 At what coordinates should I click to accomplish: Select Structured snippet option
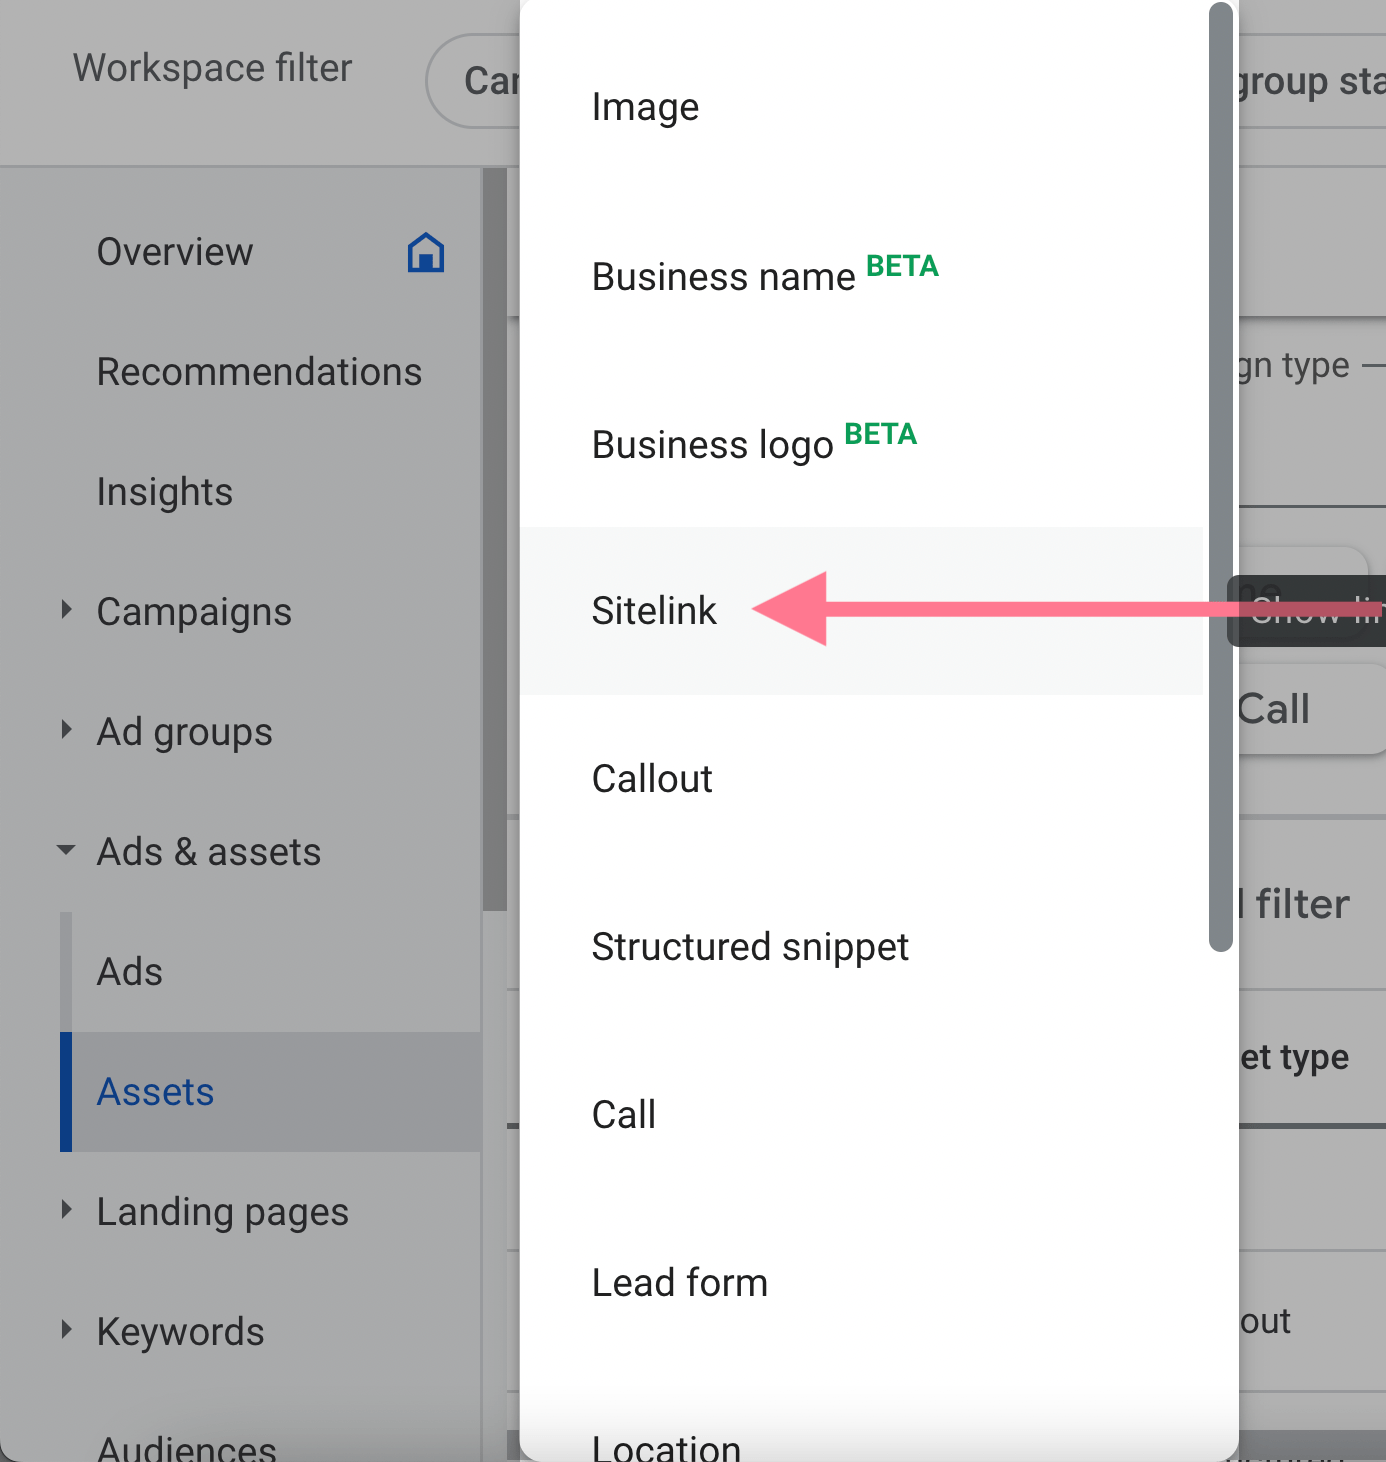750,947
